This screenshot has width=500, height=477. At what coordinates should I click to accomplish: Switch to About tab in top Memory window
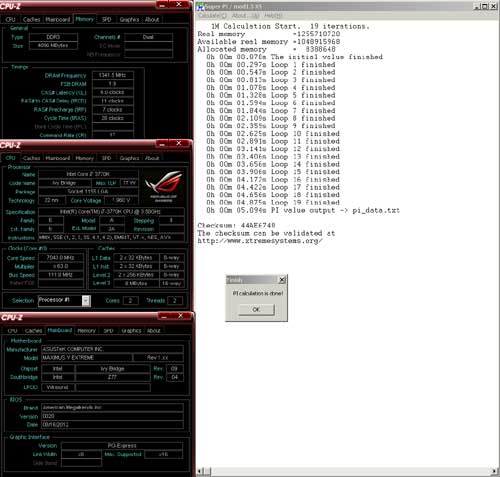[152, 19]
